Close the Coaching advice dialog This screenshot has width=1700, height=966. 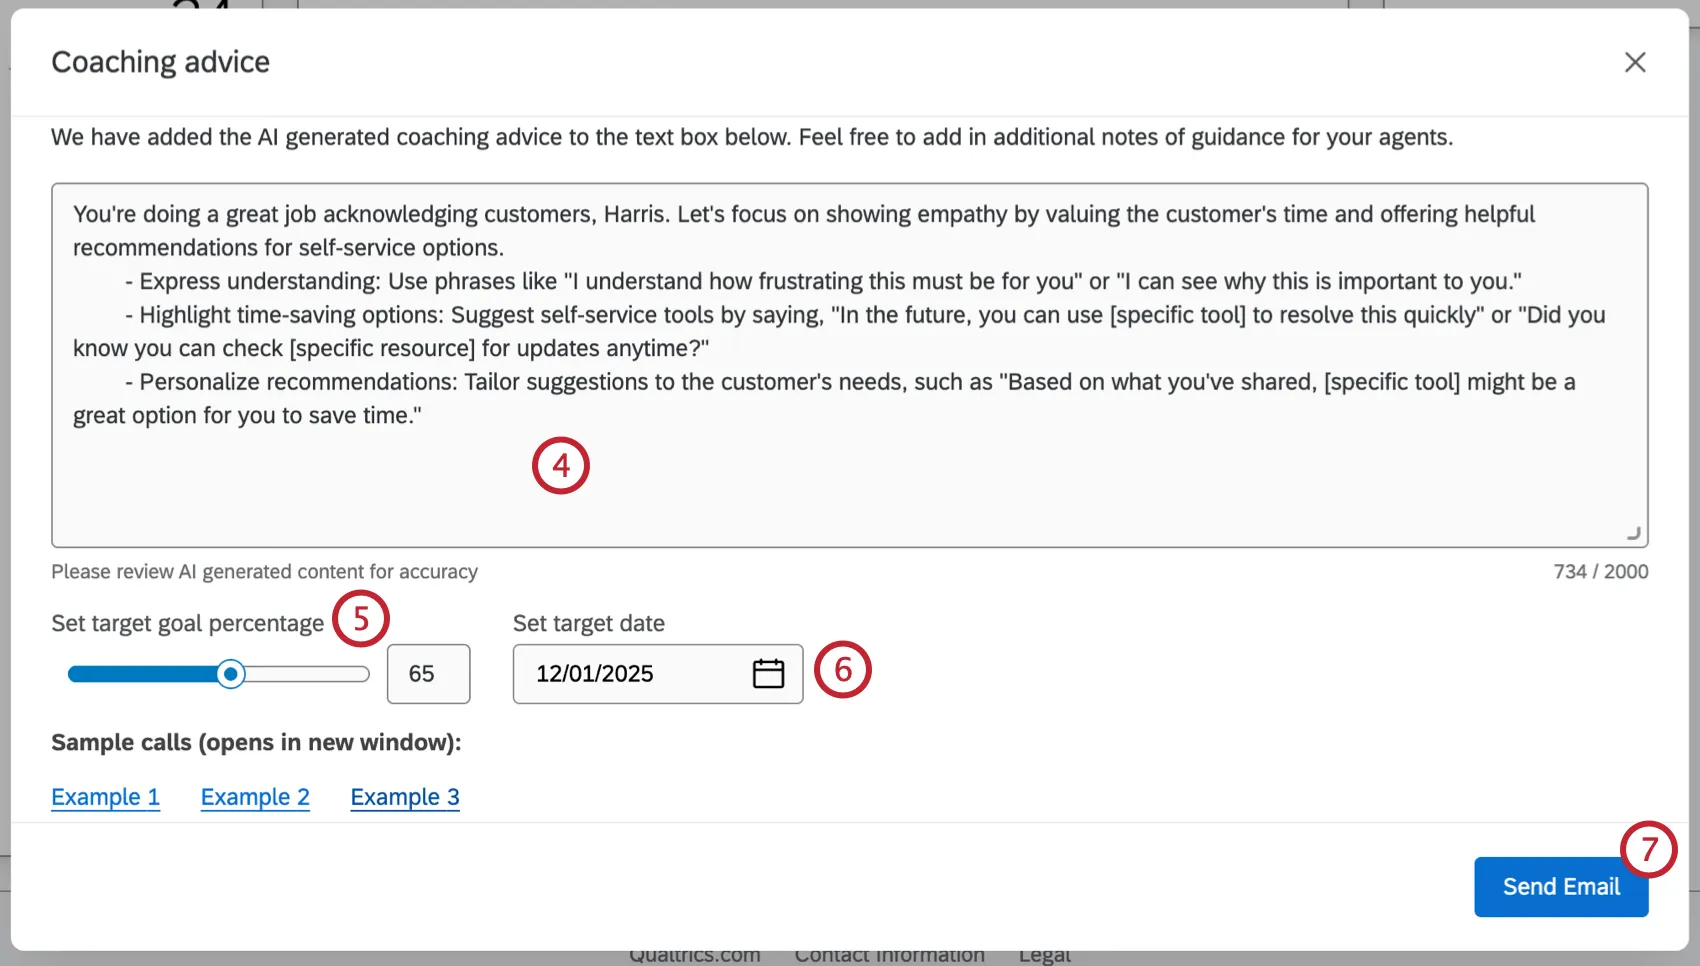point(1635,62)
